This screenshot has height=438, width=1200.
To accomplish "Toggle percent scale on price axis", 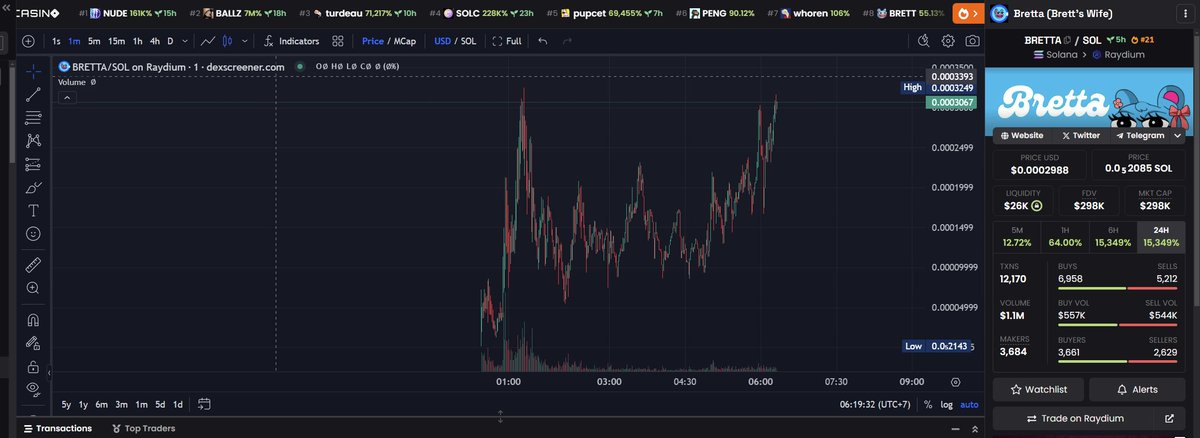I will point(928,404).
